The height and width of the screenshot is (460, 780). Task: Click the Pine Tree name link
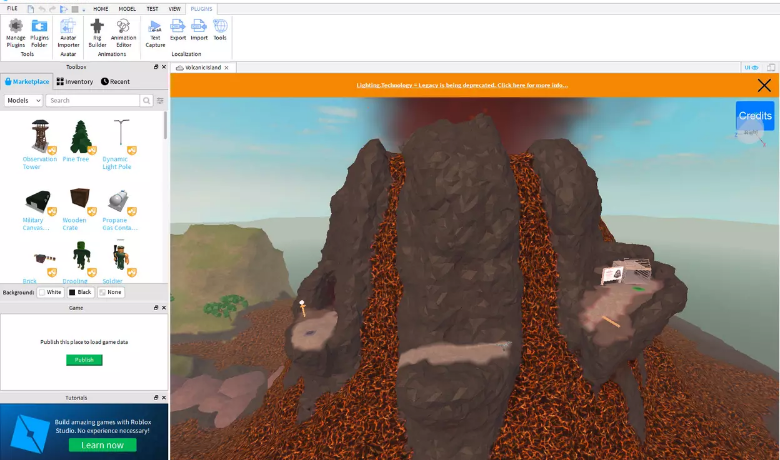click(x=76, y=159)
